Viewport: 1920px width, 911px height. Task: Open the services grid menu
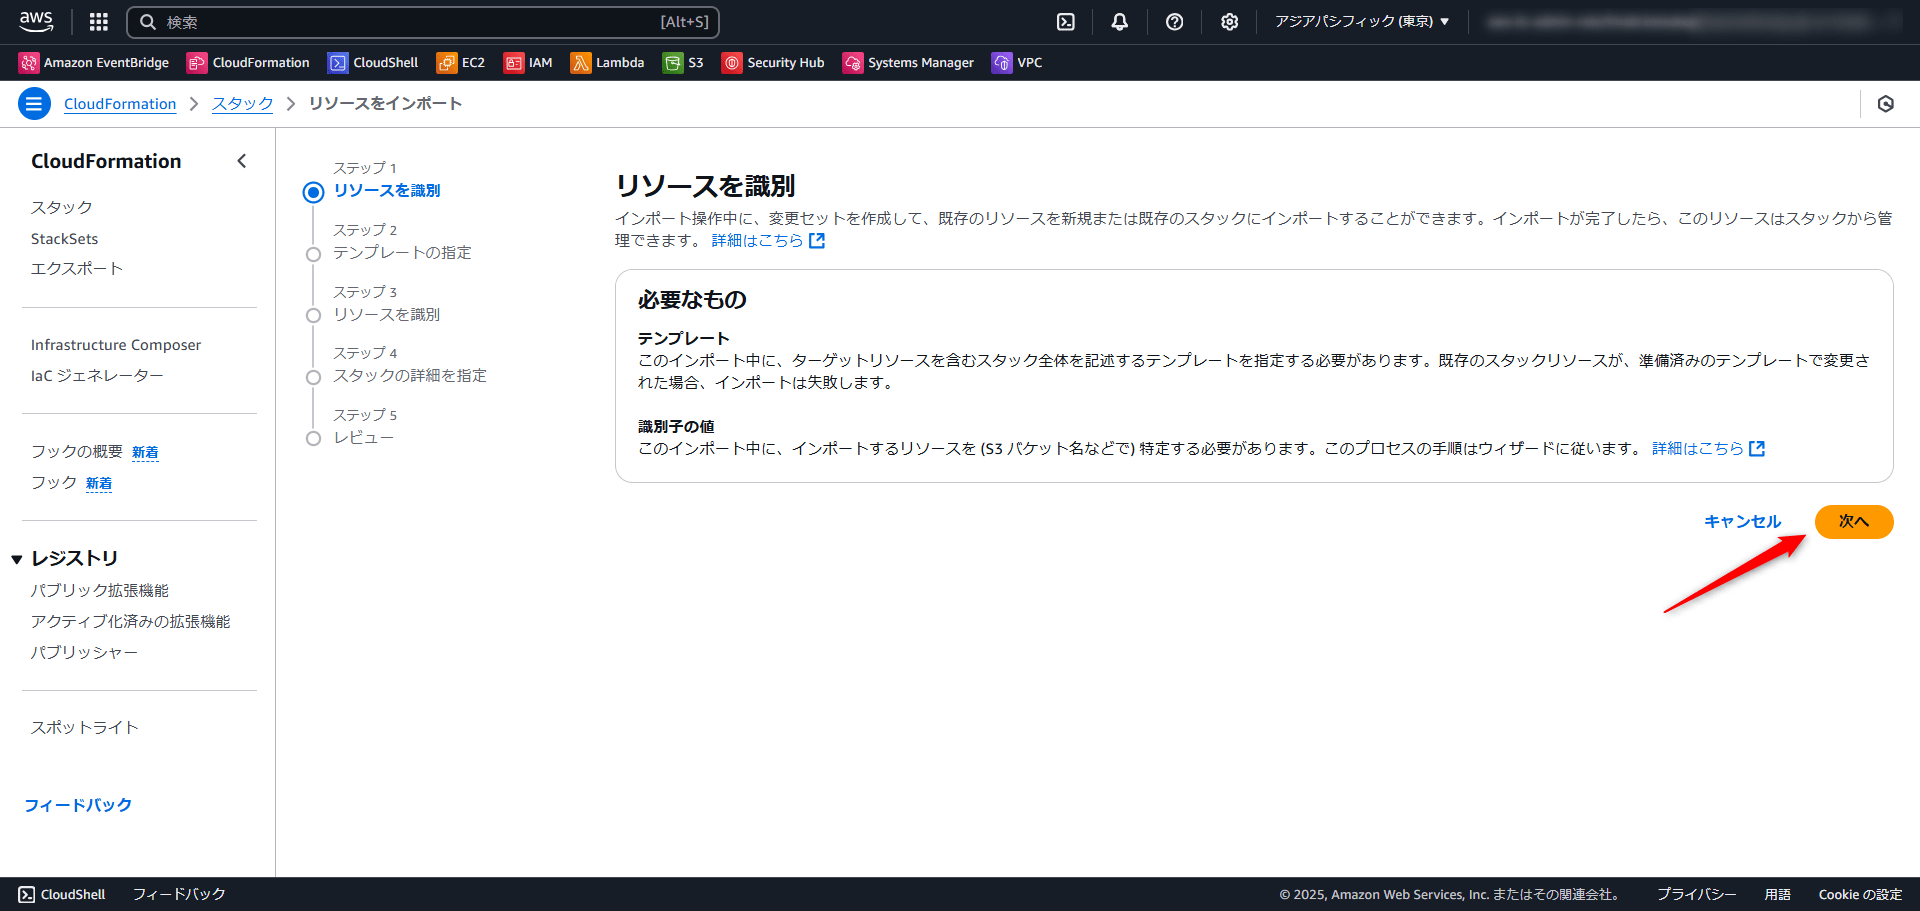98,22
